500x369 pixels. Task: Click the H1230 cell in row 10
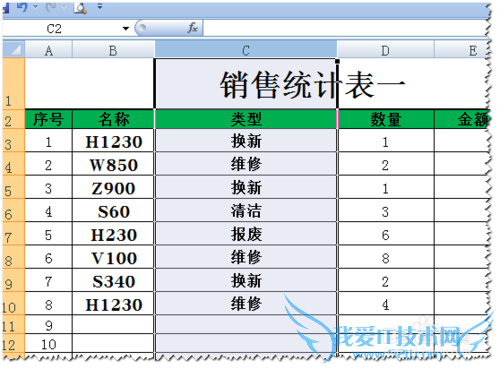click(113, 304)
